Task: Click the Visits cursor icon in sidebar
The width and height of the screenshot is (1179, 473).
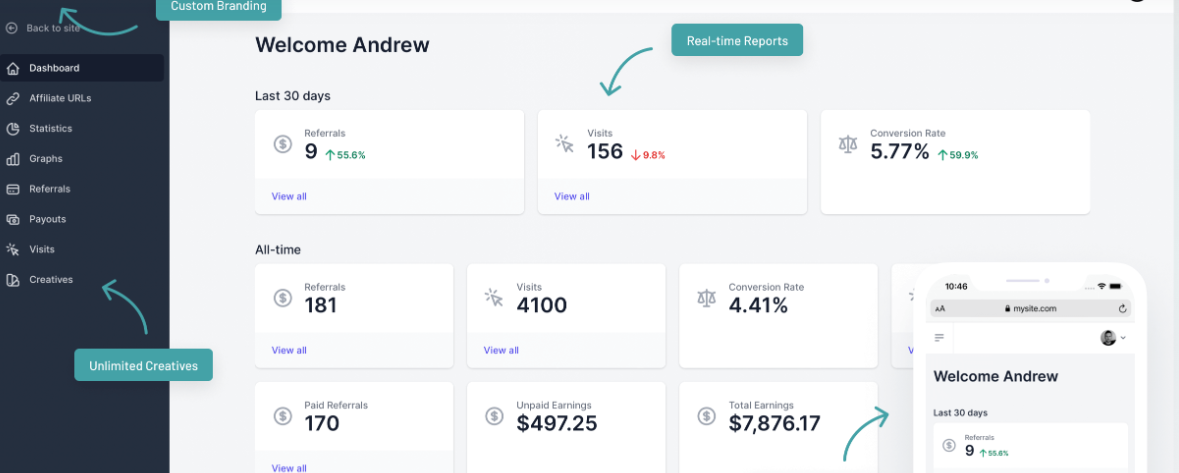Action: tap(13, 250)
